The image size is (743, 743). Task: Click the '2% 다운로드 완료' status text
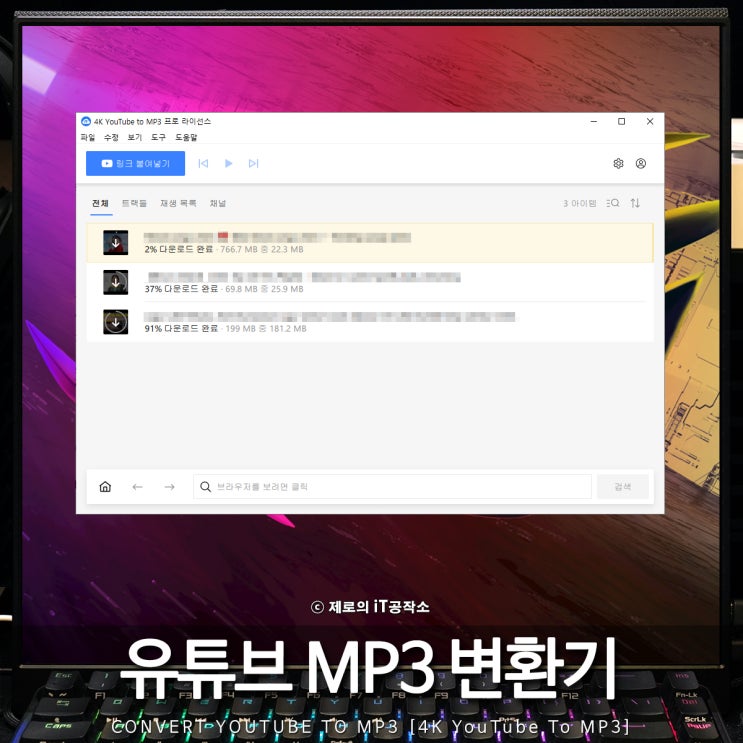coord(179,249)
